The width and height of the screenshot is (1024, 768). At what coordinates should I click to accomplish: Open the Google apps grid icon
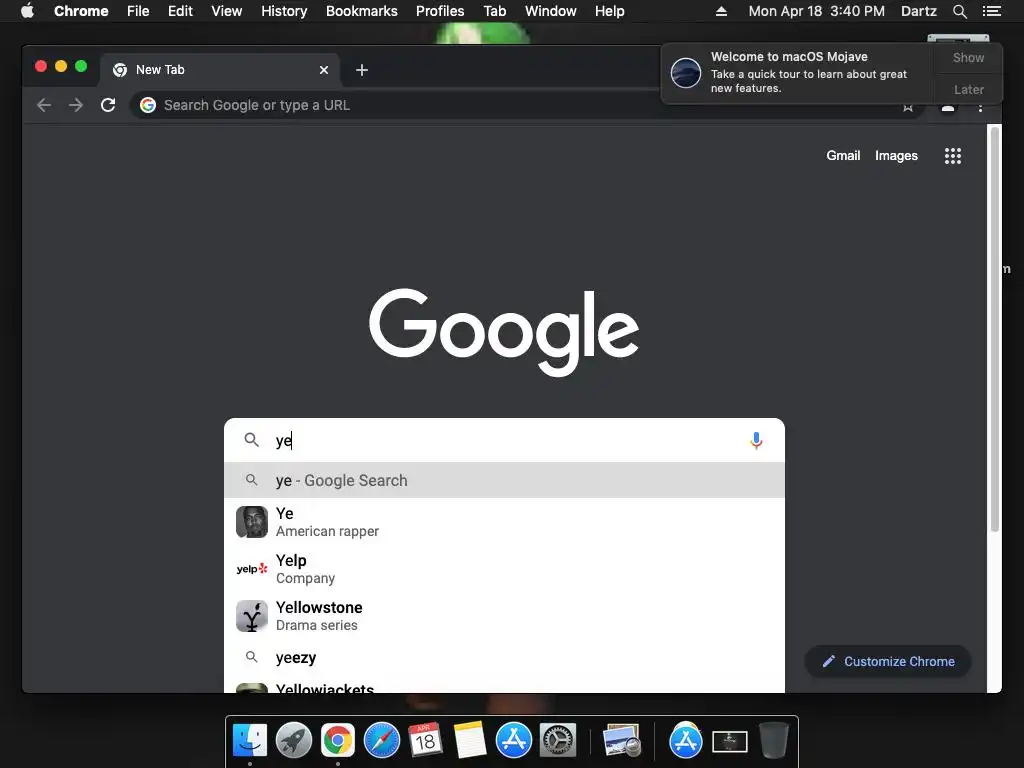953,155
